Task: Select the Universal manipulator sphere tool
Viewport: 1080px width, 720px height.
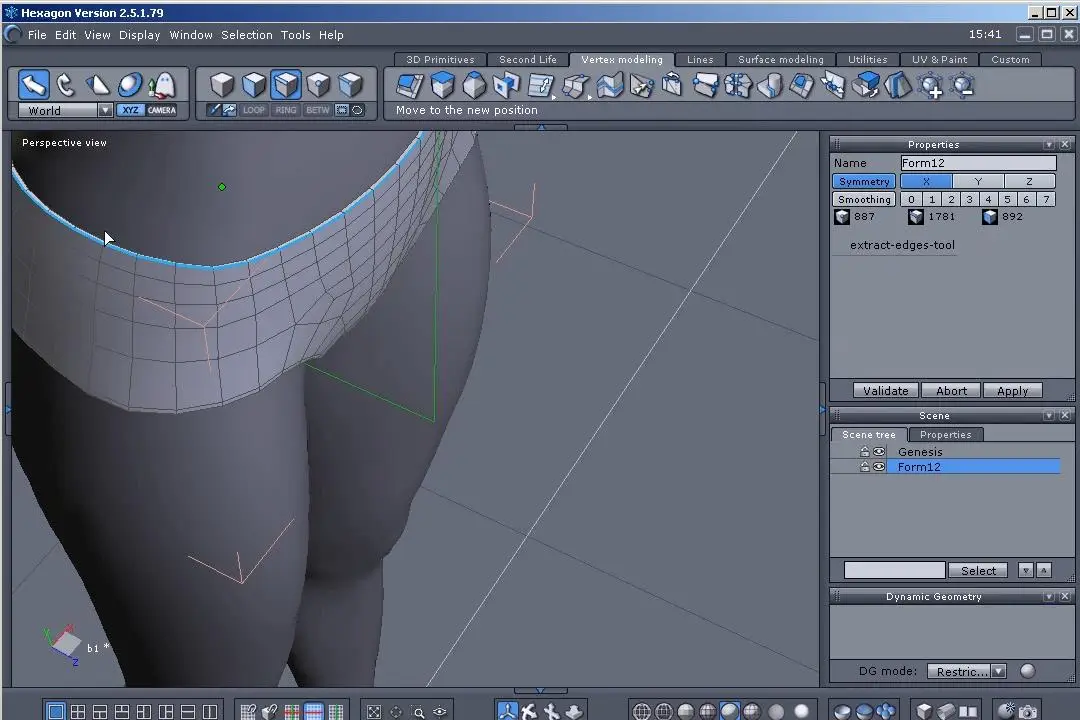Action: pos(129,85)
